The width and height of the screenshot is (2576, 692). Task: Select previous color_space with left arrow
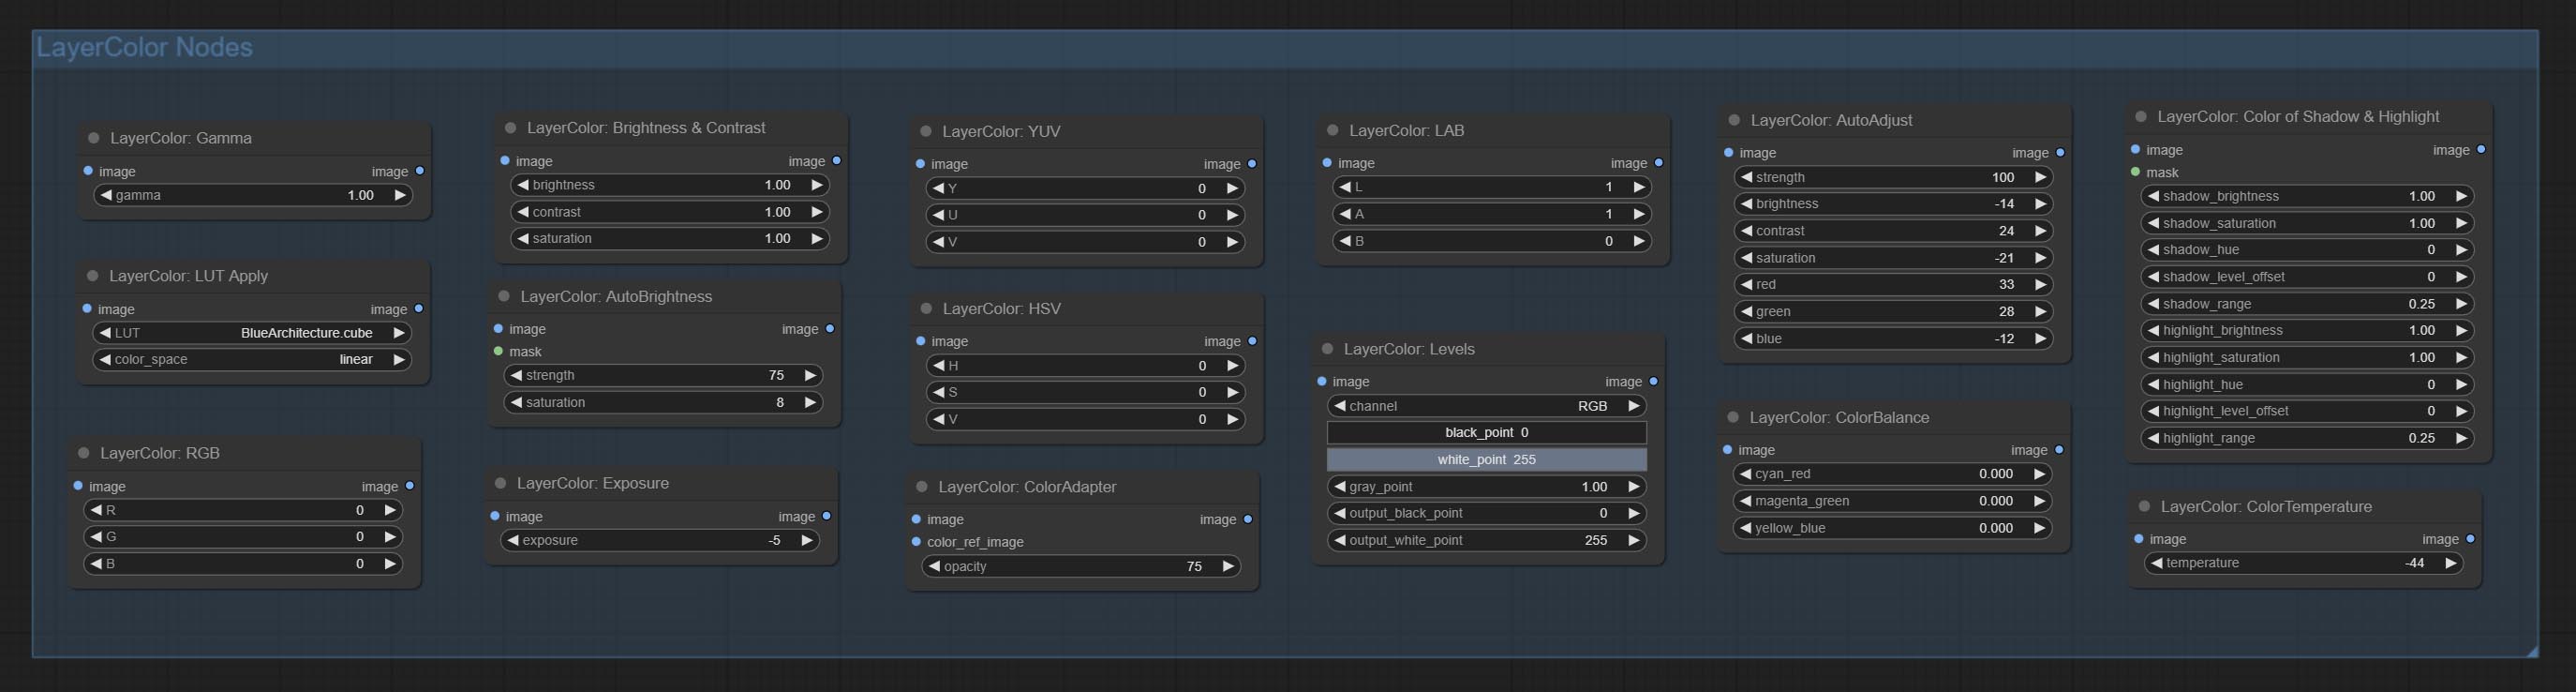[x=105, y=359]
